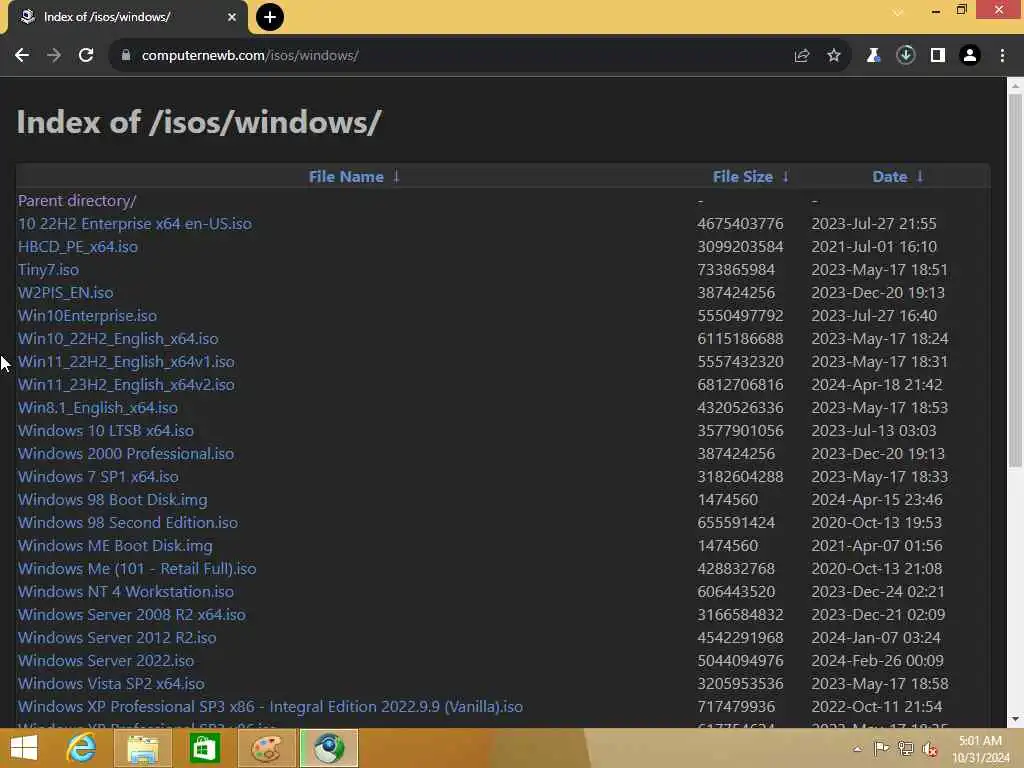Image resolution: width=1024 pixels, height=768 pixels.
Task: Download Windows 2000 Professional.iso
Action: click(126, 453)
